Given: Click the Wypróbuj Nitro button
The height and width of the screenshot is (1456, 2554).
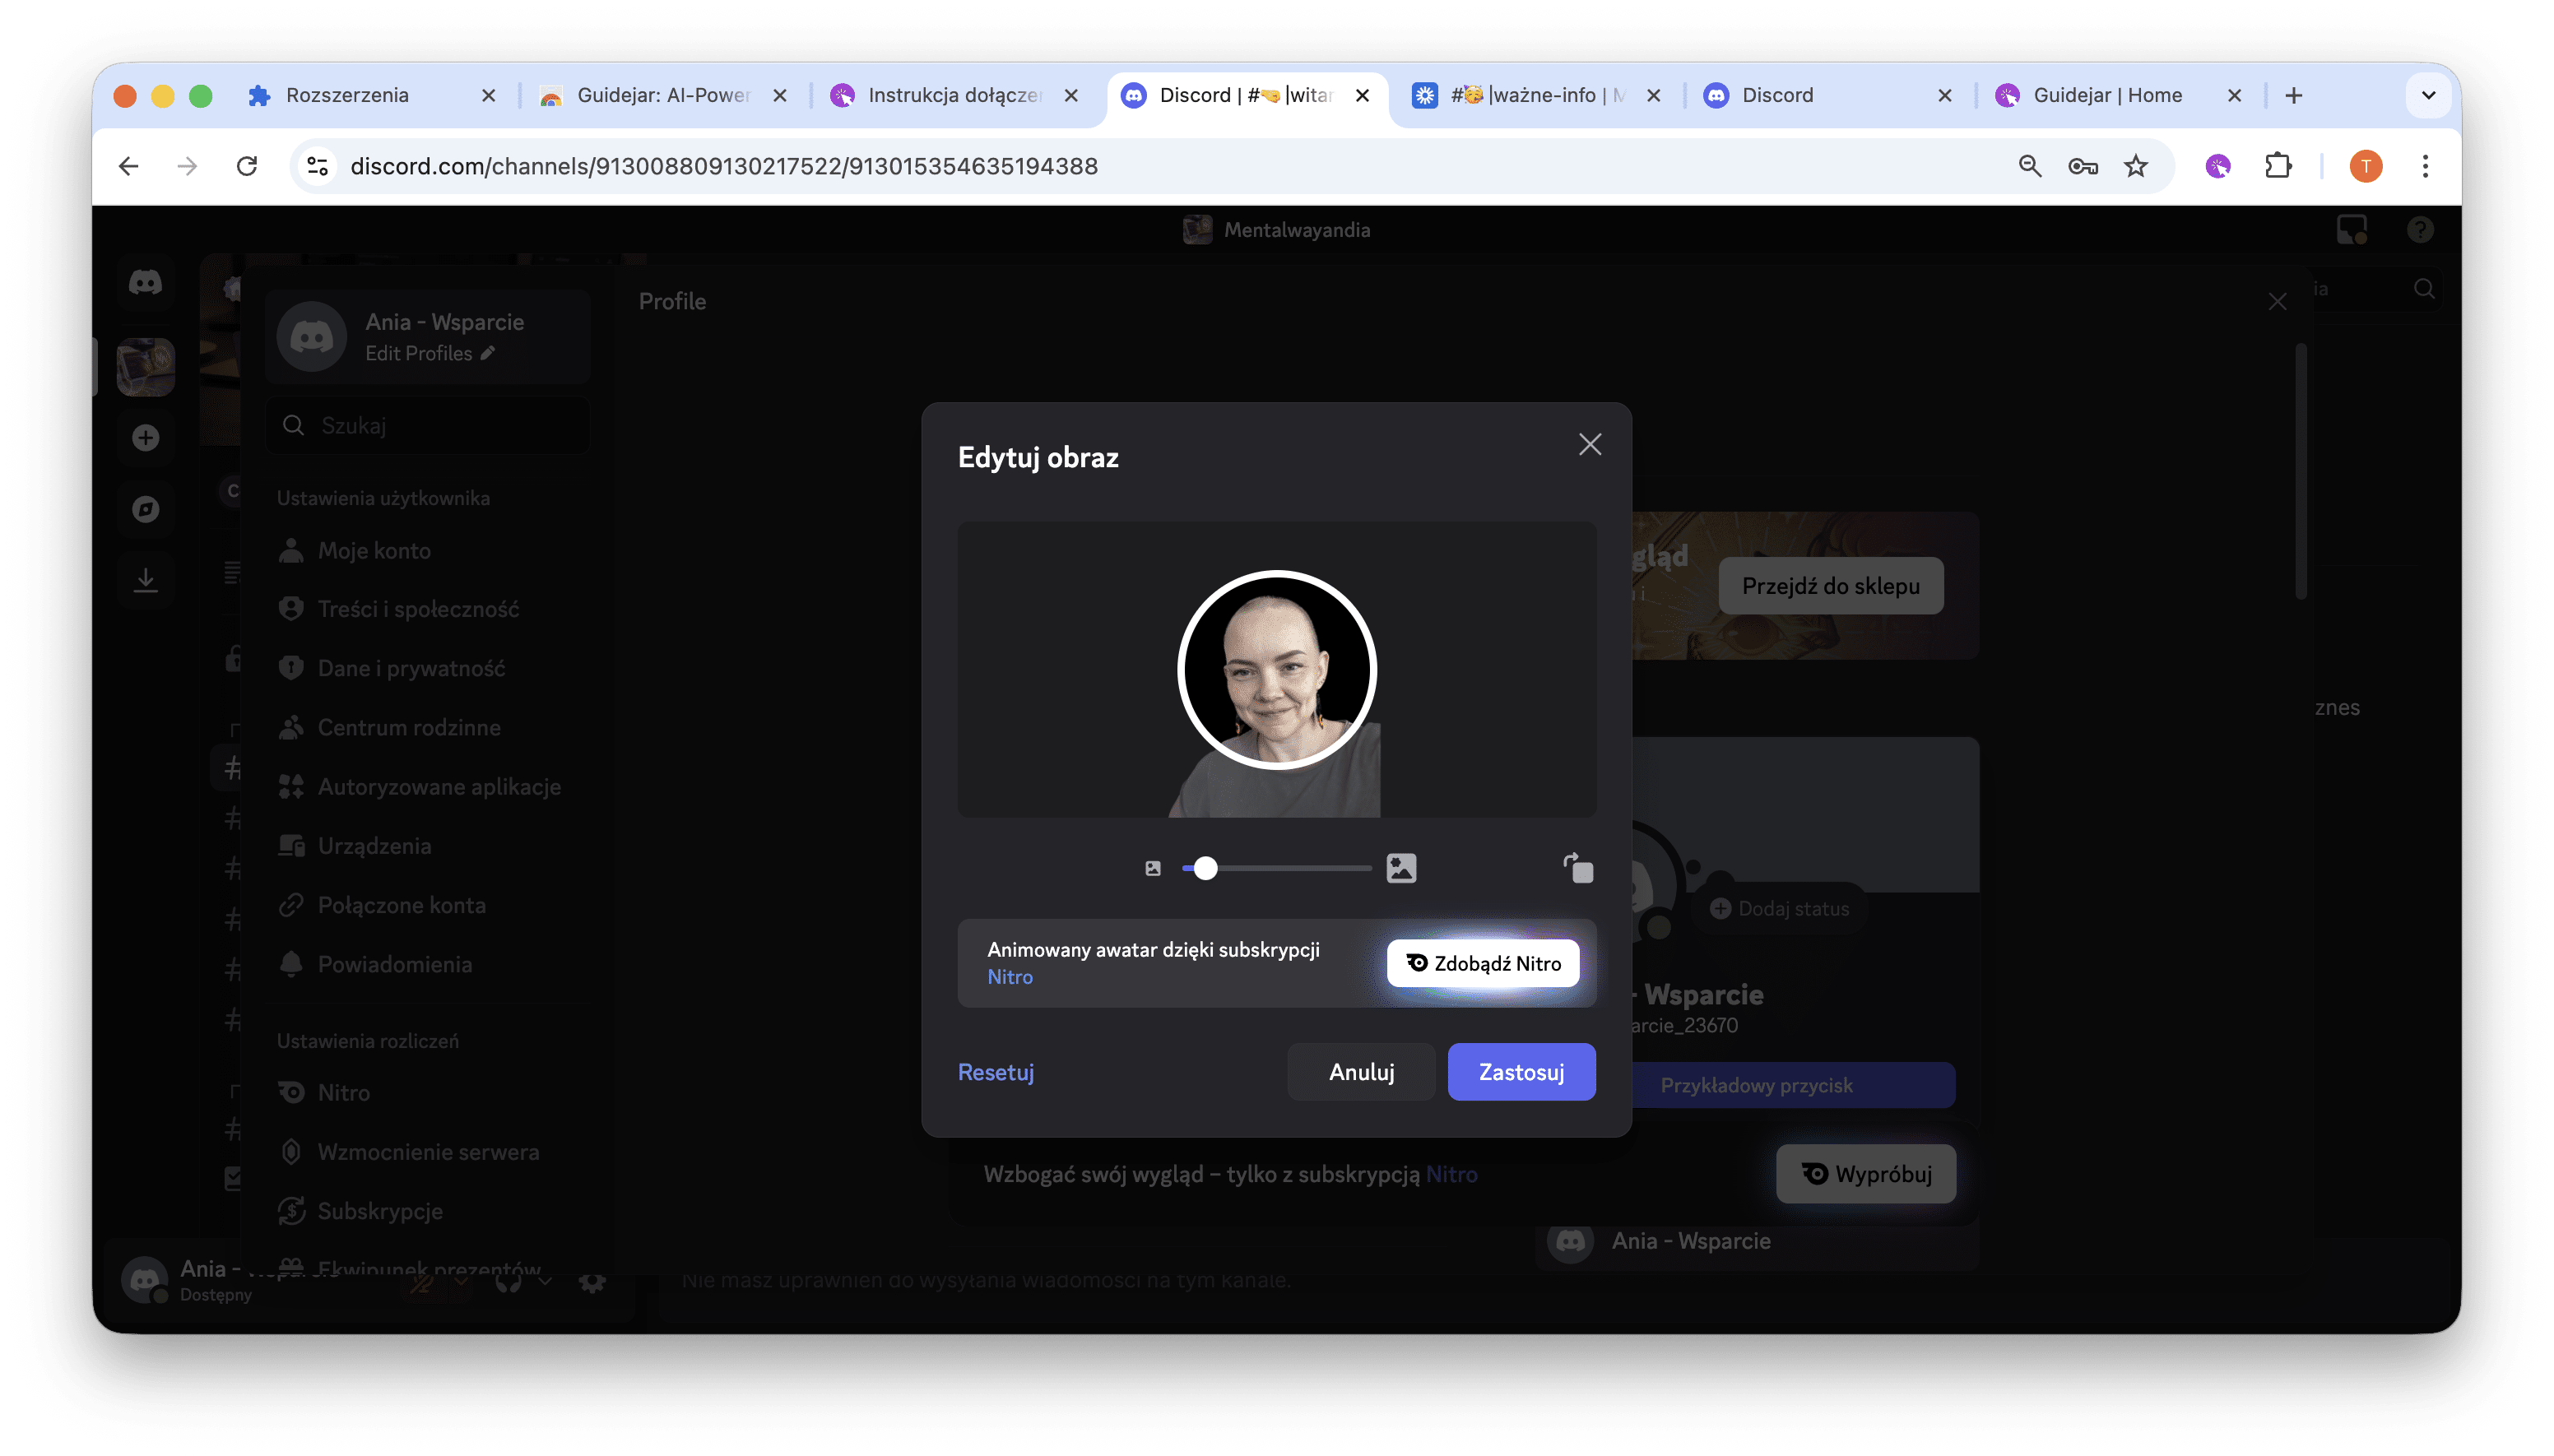Looking at the screenshot, I should pos(1865,1174).
